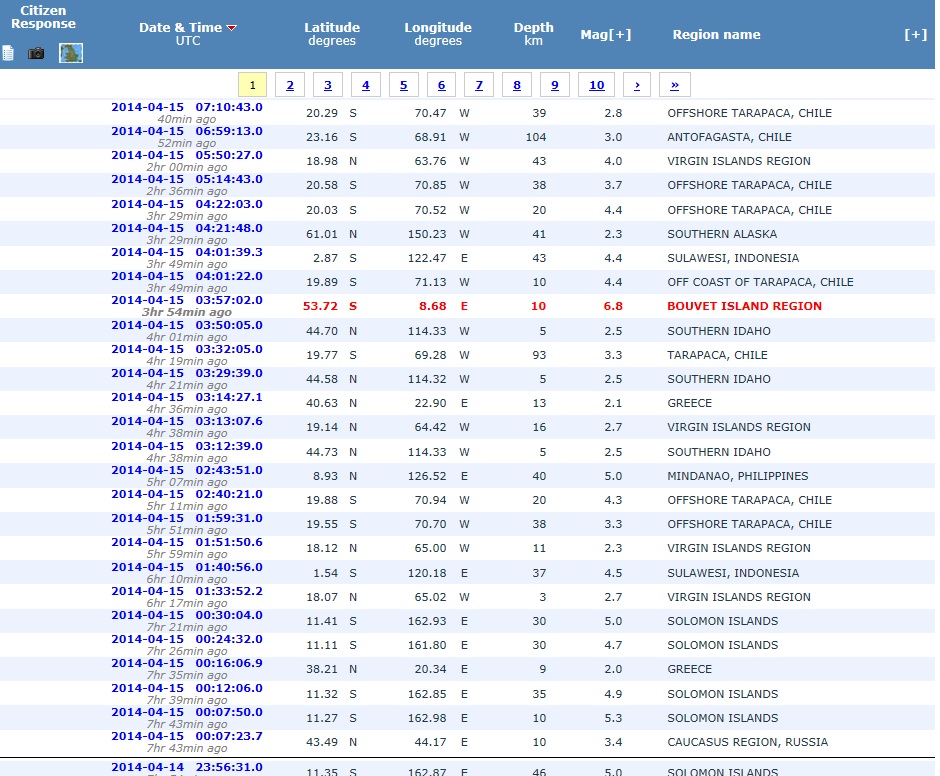
Task: Expand the Mag[+] column header
Action: click(605, 34)
